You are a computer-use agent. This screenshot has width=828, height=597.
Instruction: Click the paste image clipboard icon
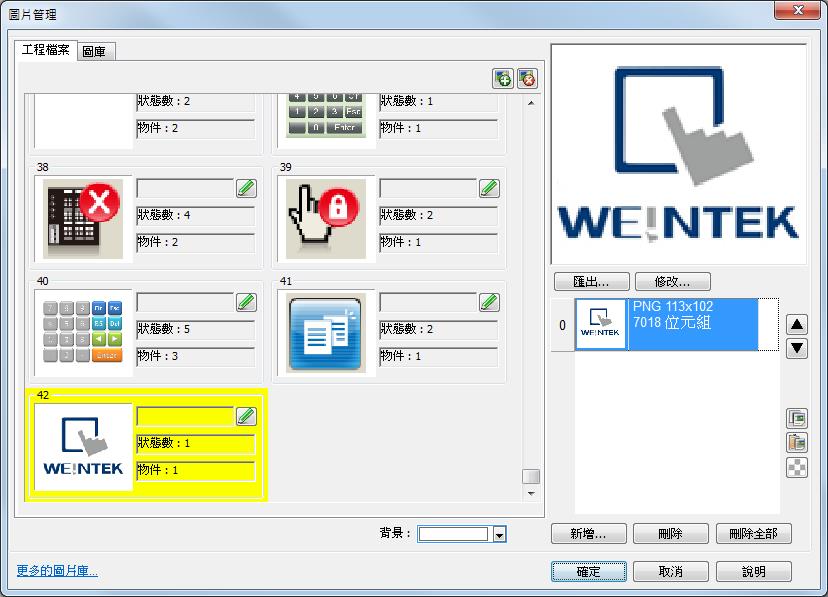[x=796, y=443]
